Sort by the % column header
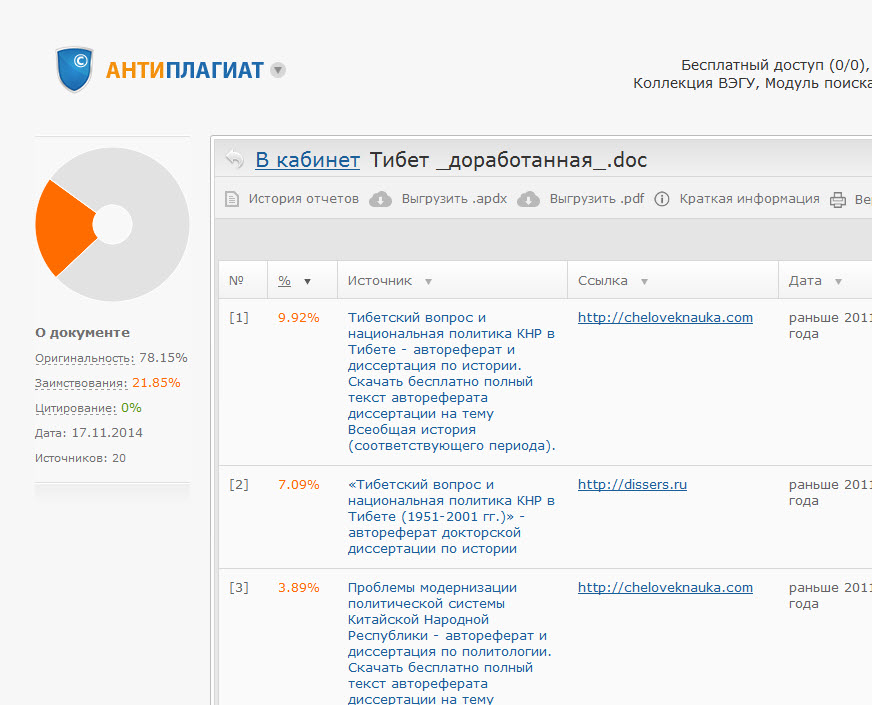This screenshot has height=705, width=872. [x=284, y=281]
